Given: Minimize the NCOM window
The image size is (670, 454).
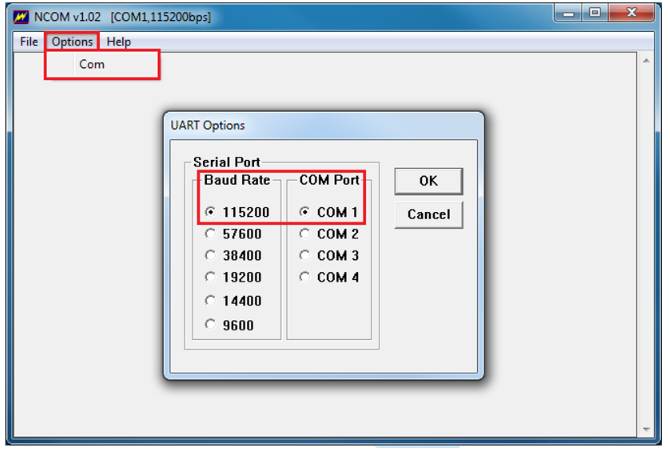Looking at the screenshot, I should pos(573,15).
